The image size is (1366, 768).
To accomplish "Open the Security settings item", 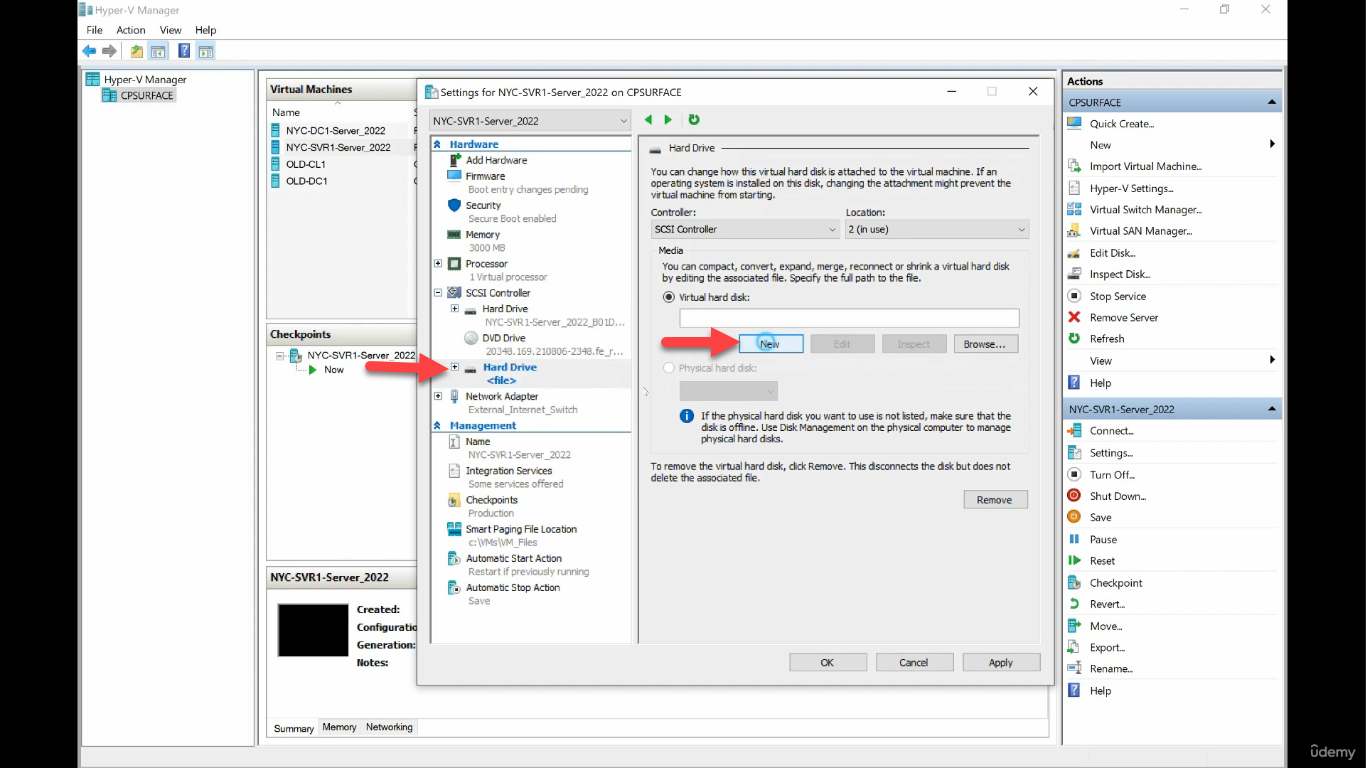I will coord(483,205).
